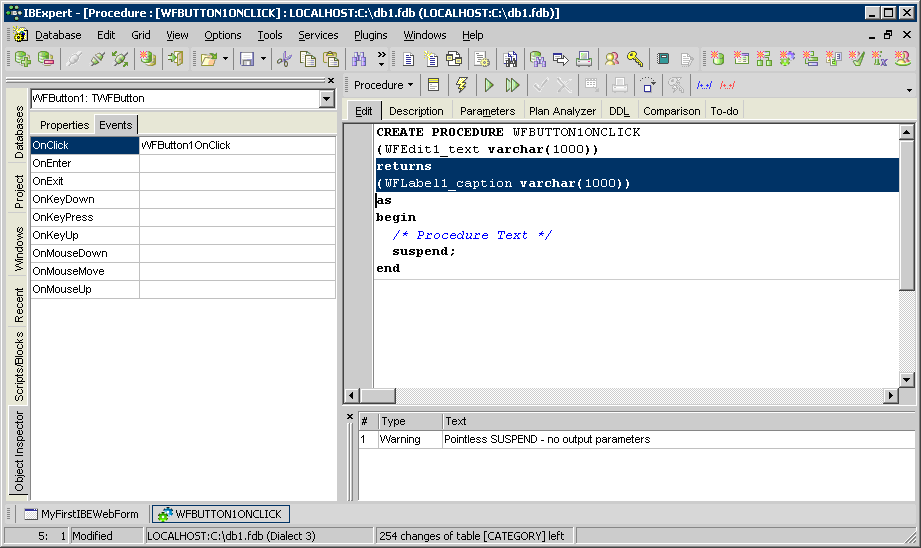Viewport: 921px width, 548px height.
Task: Click the editor vertical scrollbar down arrow
Action: [x=906, y=380]
